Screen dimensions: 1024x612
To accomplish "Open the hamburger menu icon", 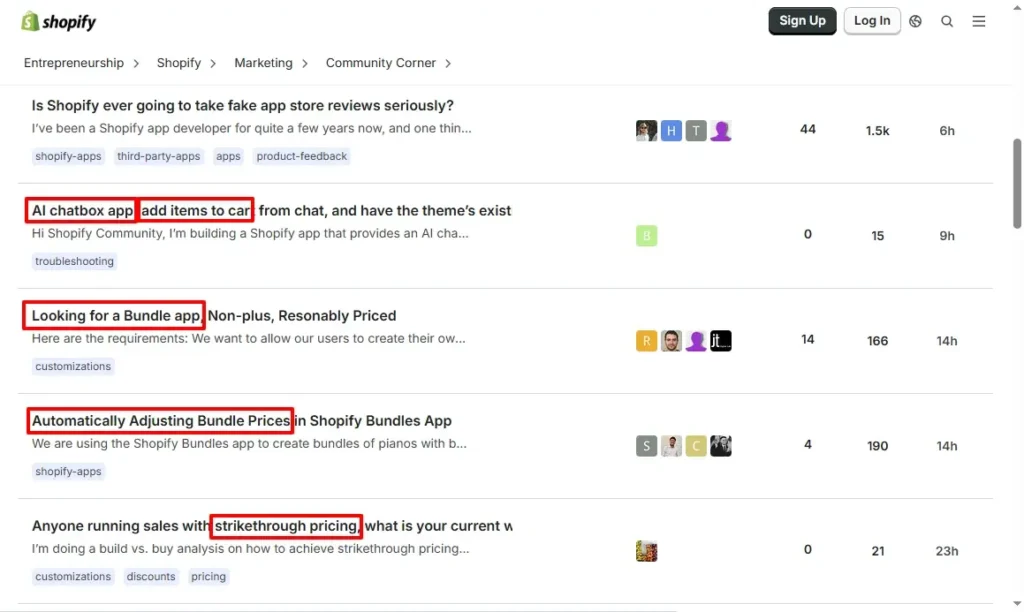I will 978,21.
